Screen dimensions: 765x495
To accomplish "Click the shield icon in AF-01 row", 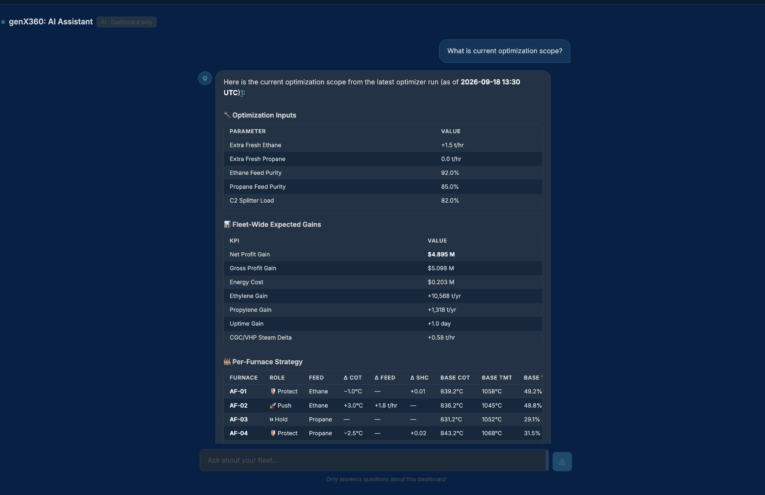I will coord(273,392).
